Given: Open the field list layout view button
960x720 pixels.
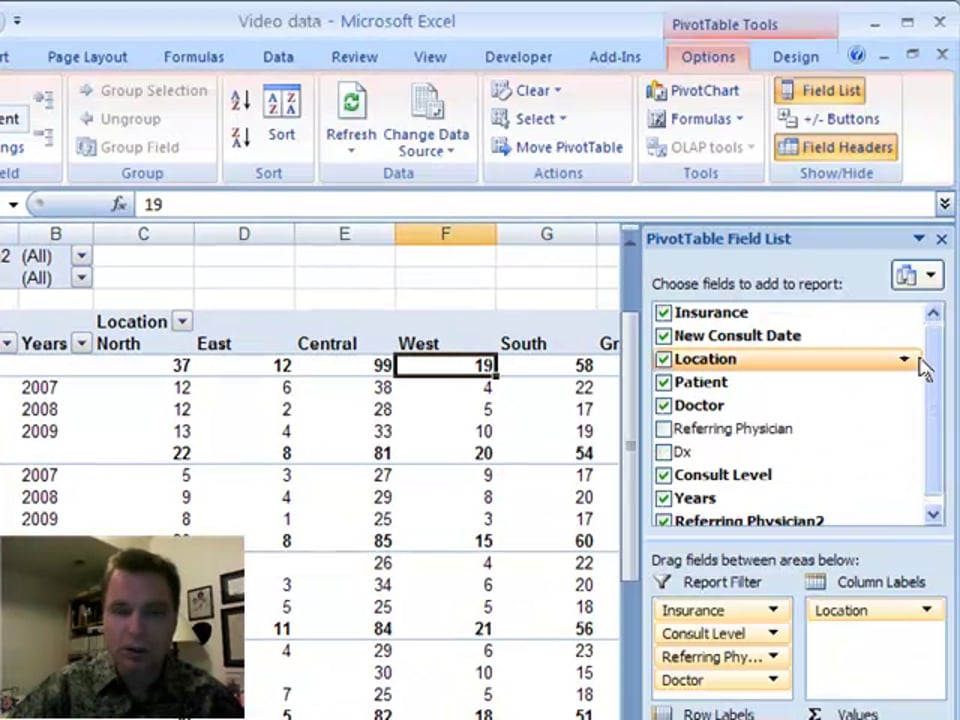Looking at the screenshot, I should 917,276.
